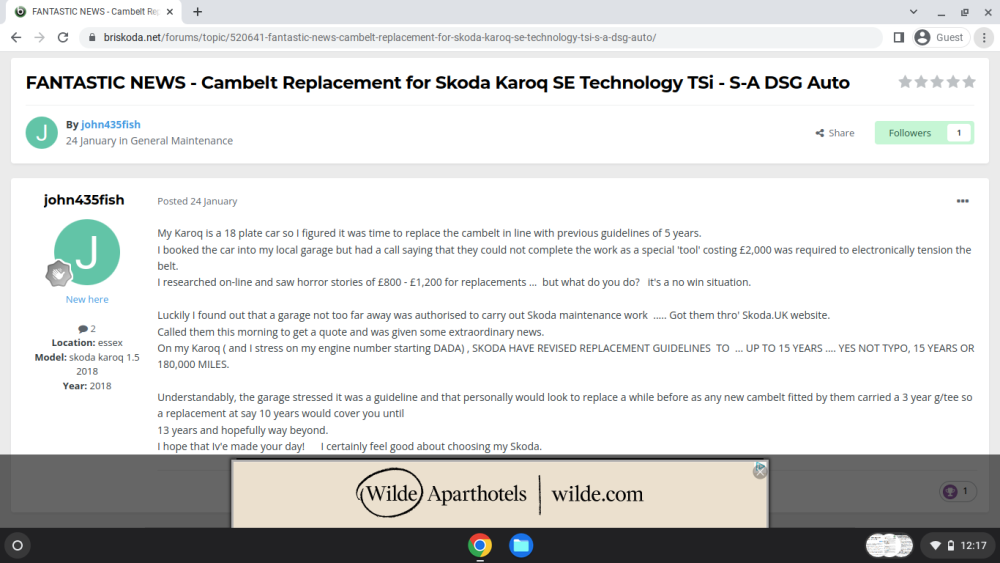Viewport: 1000px width, 563px height.
Task: Open the Wilde Aparthotels banner ad
Action: (500, 494)
